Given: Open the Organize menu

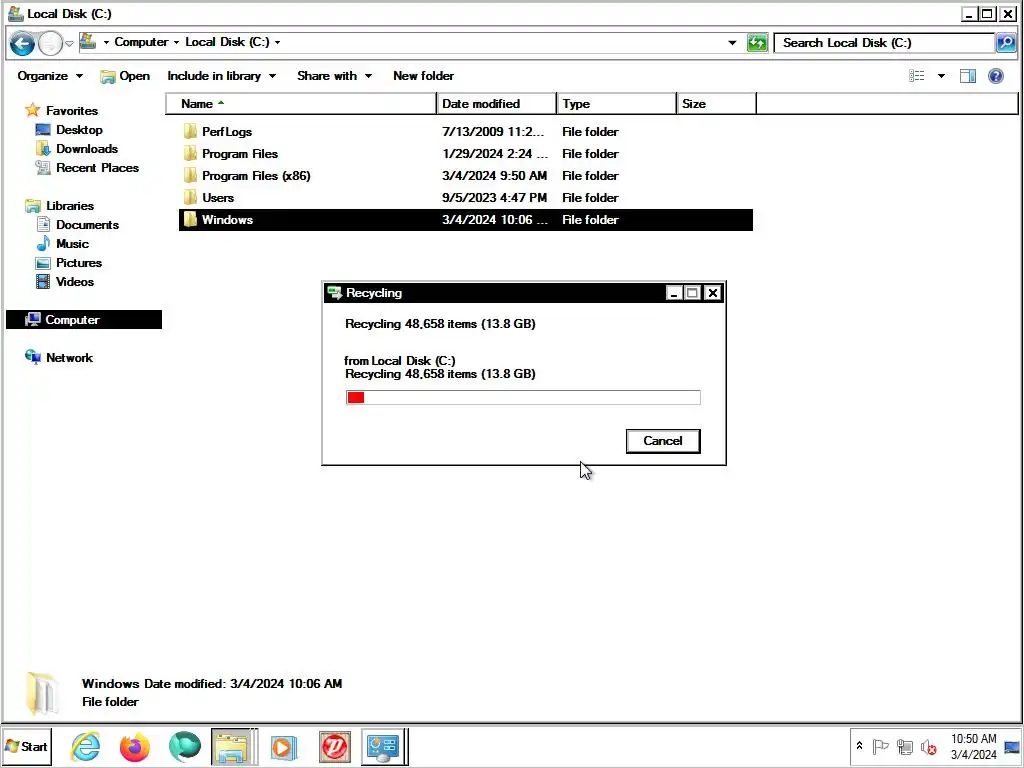Looking at the screenshot, I should coord(50,76).
